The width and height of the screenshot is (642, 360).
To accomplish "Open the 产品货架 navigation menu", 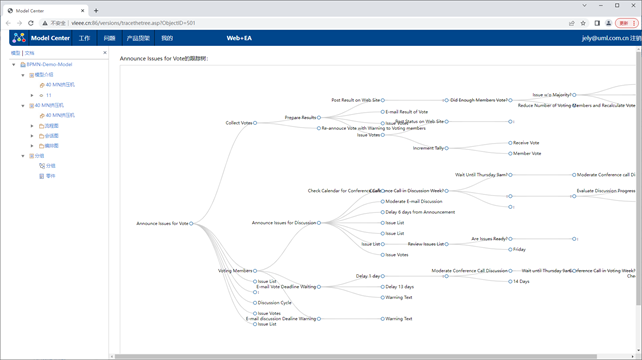I will [138, 38].
